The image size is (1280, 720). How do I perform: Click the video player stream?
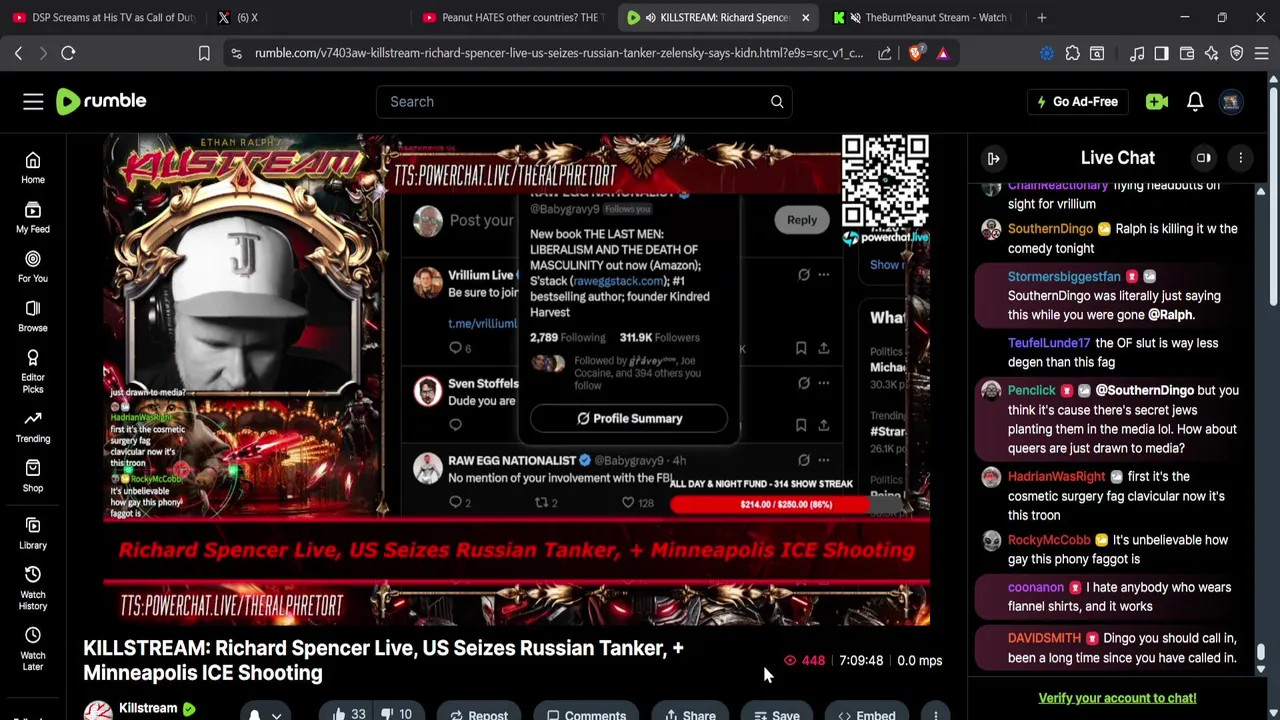516,380
